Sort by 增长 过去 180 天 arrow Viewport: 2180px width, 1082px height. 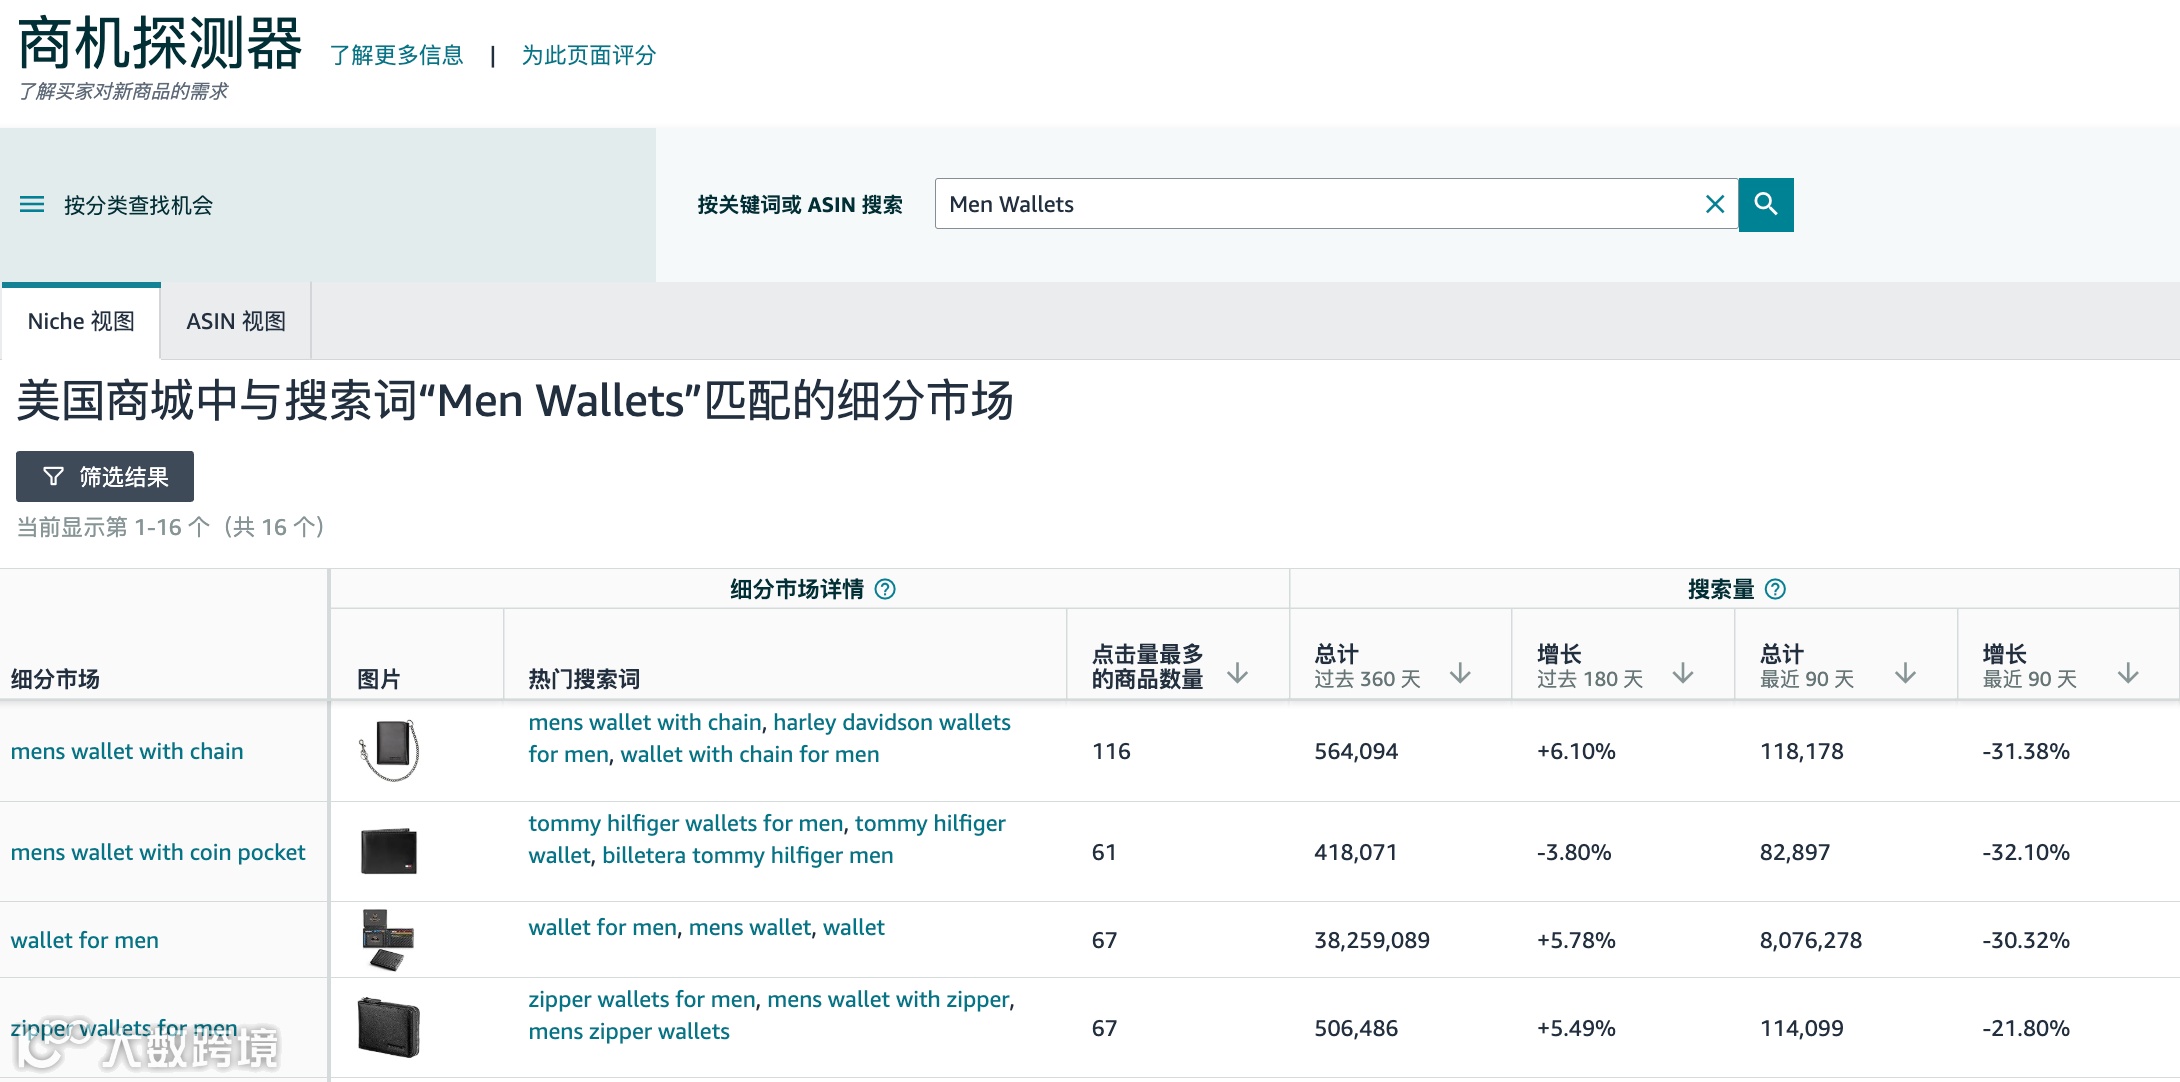[1683, 673]
